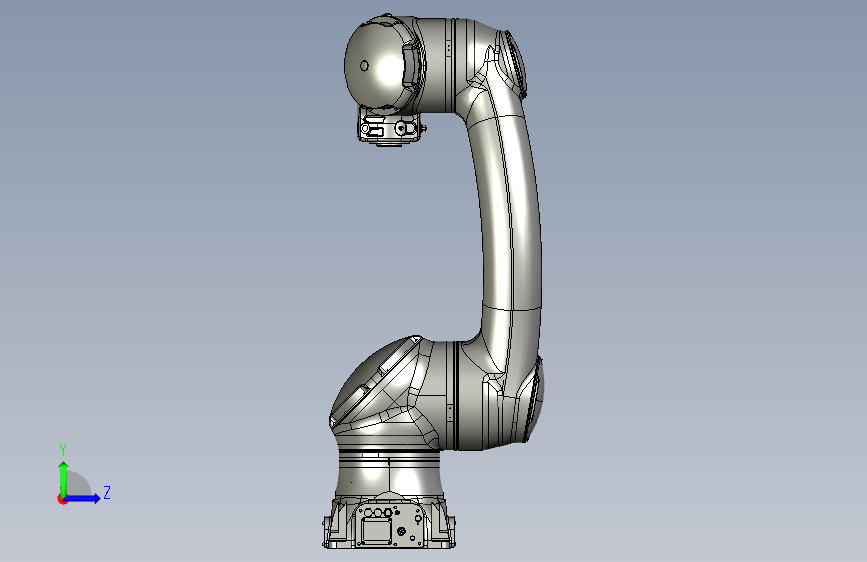This screenshot has width=867, height=562.
Task: Select the tool flange under the wrist
Action: 392,126
